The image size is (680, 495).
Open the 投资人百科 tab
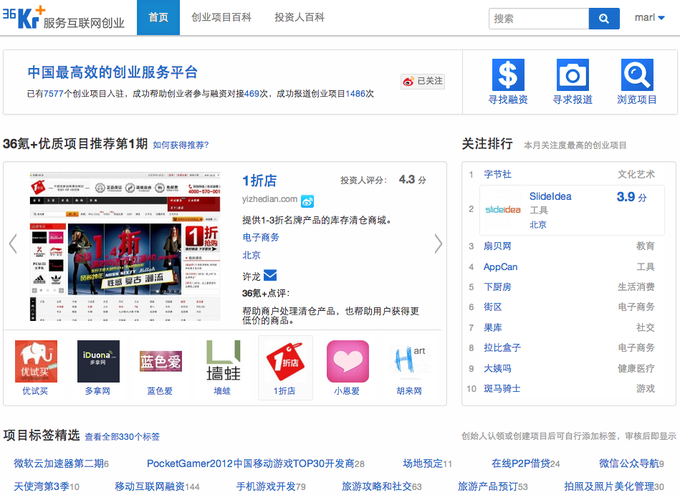point(300,17)
